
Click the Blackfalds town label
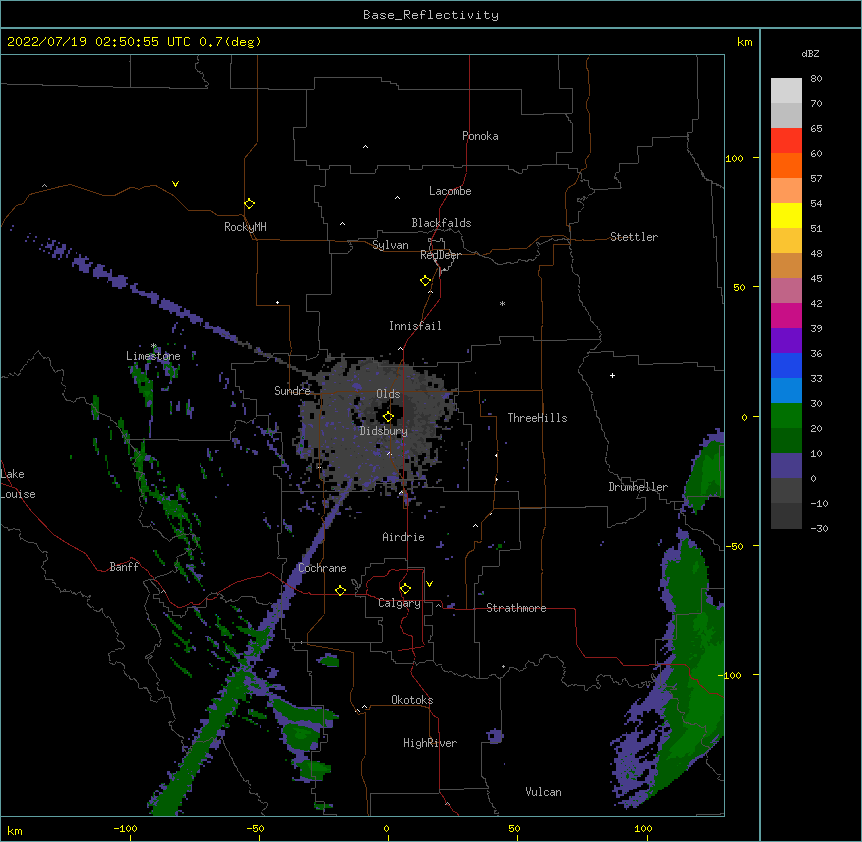[441, 223]
